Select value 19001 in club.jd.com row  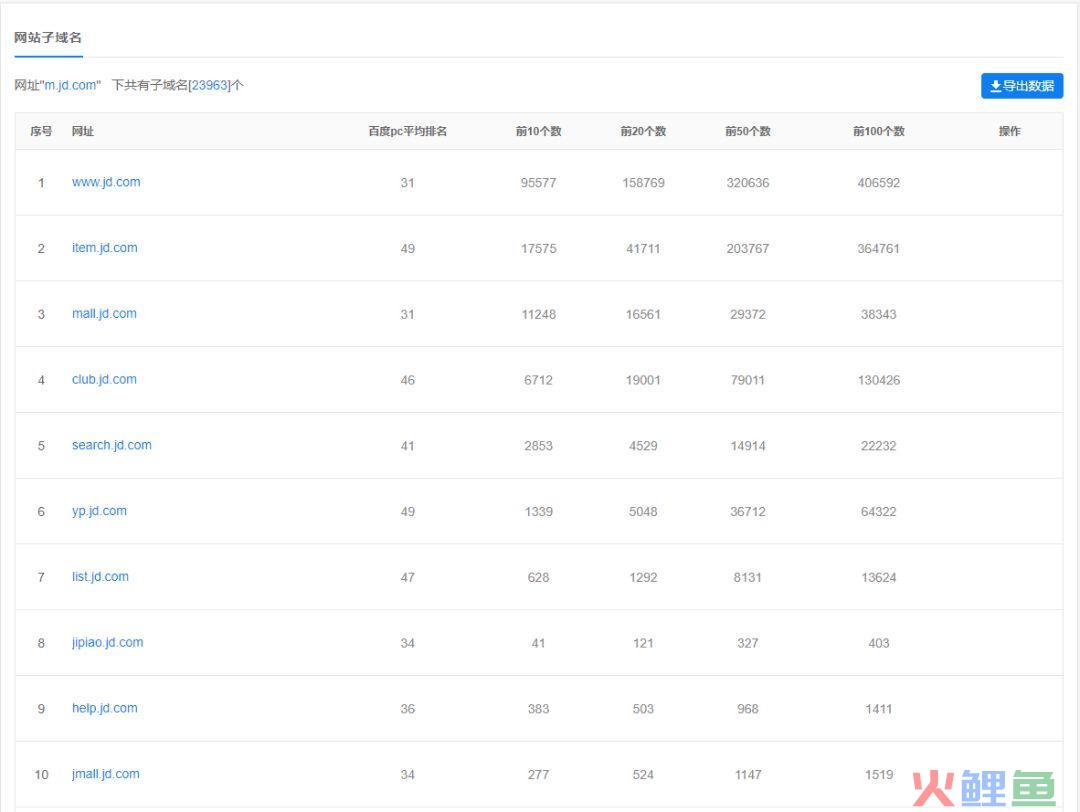click(643, 380)
